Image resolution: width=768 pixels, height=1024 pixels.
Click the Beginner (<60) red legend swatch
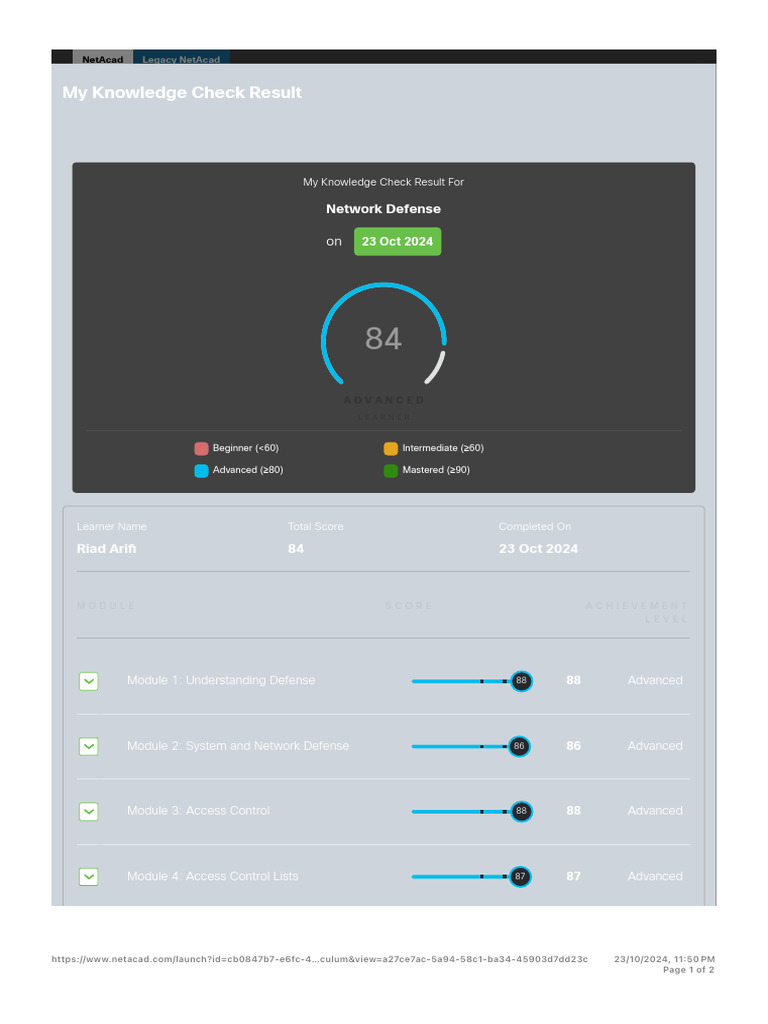(x=201, y=449)
